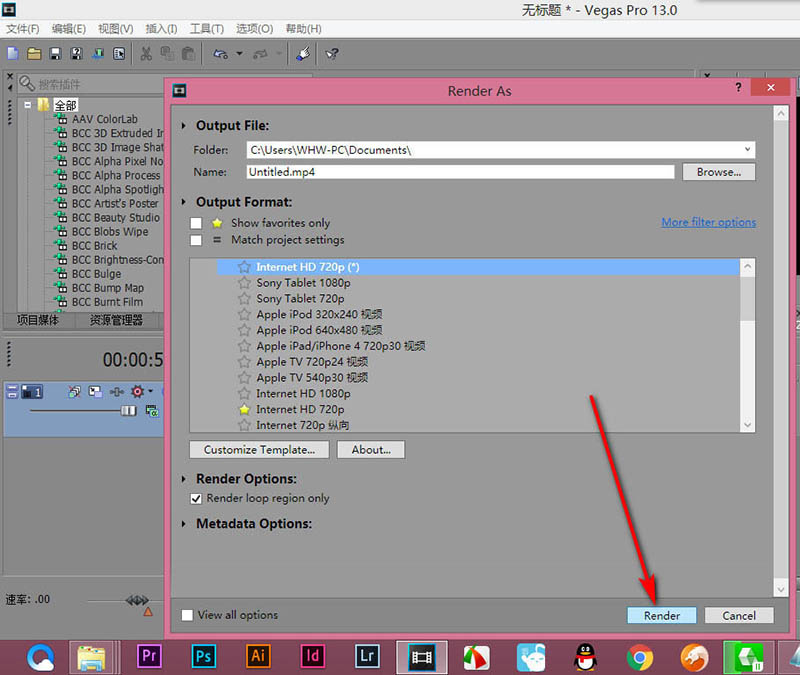Click the plugin search magnifier icon
800x675 pixels.
pos(27,83)
